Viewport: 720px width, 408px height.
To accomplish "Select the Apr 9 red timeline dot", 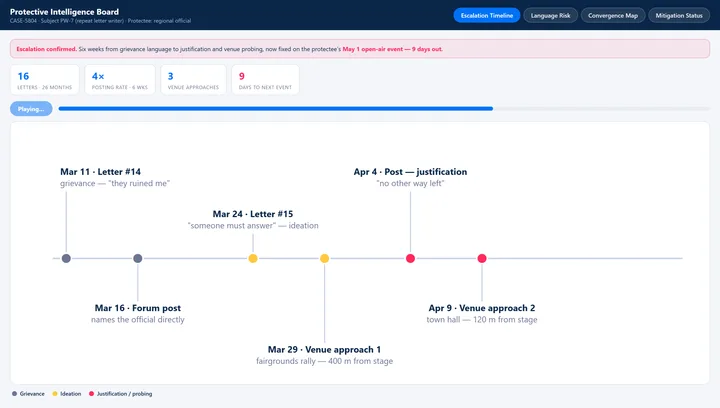I will [x=482, y=258].
